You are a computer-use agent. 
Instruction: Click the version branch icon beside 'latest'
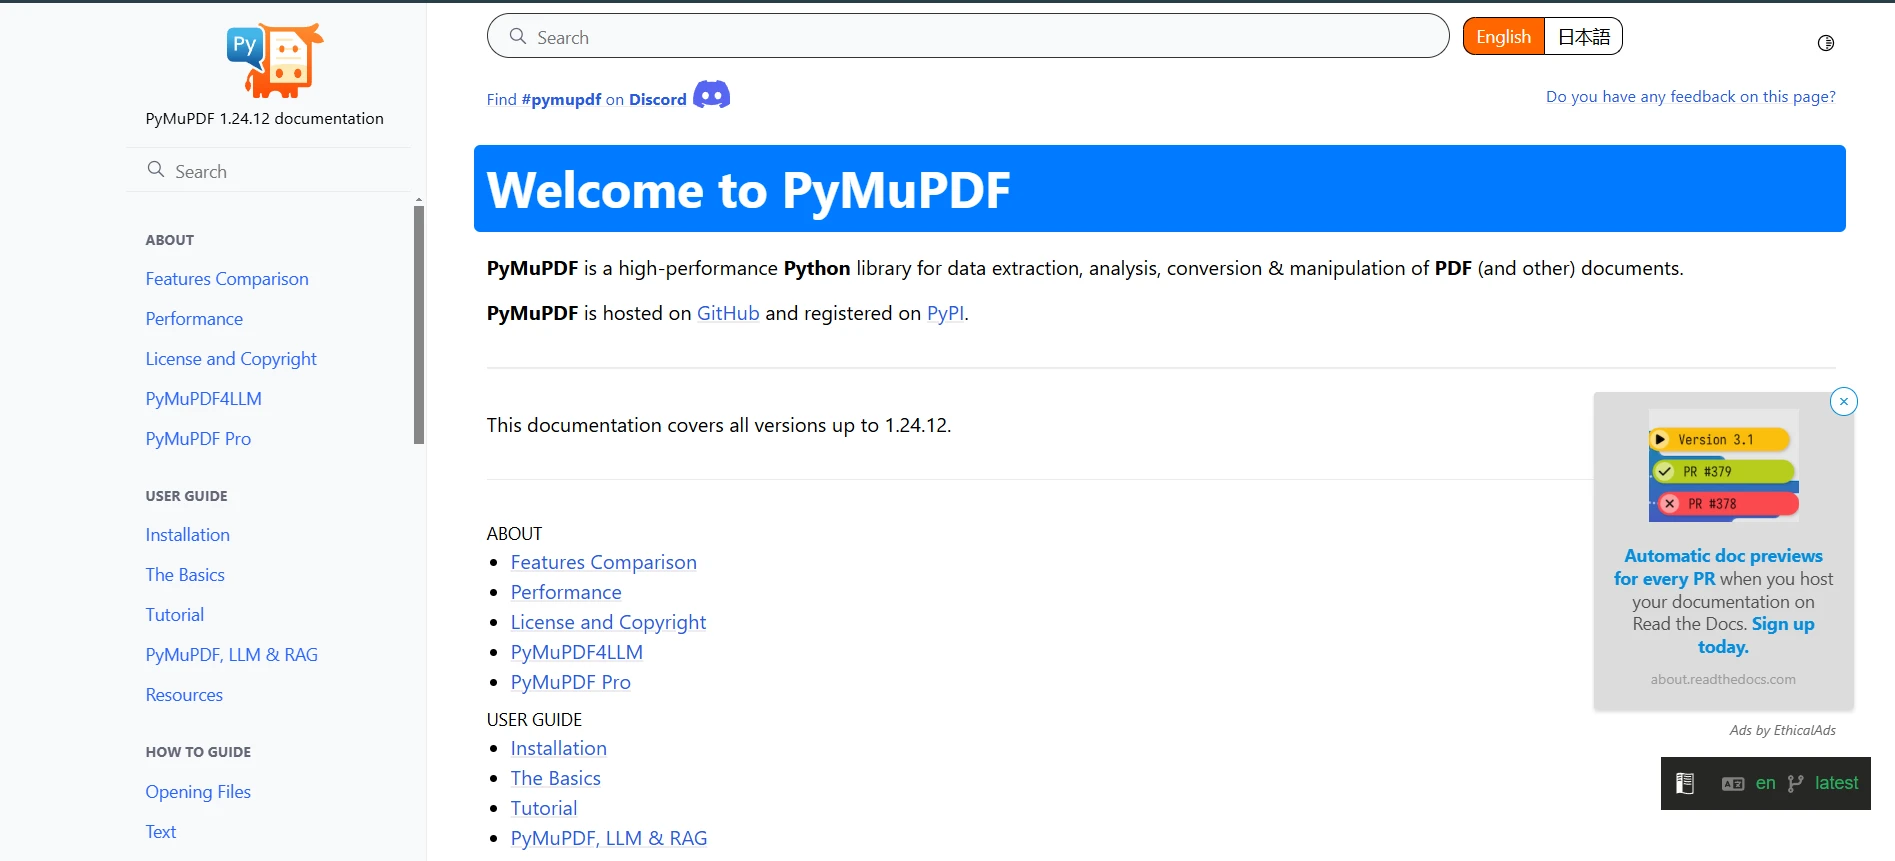[1796, 783]
